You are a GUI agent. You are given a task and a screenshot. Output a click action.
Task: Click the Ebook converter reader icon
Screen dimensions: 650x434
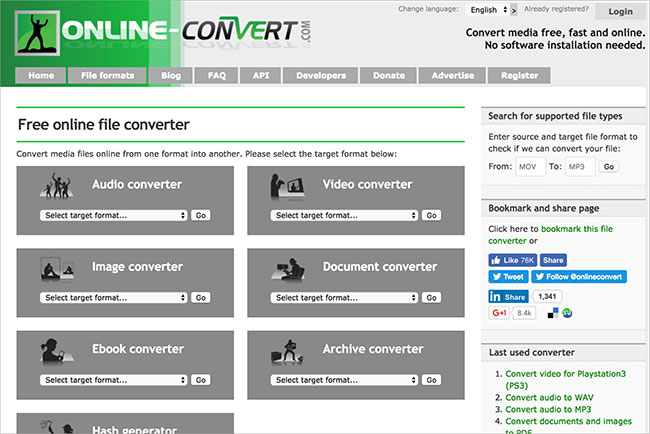click(x=57, y=351)
